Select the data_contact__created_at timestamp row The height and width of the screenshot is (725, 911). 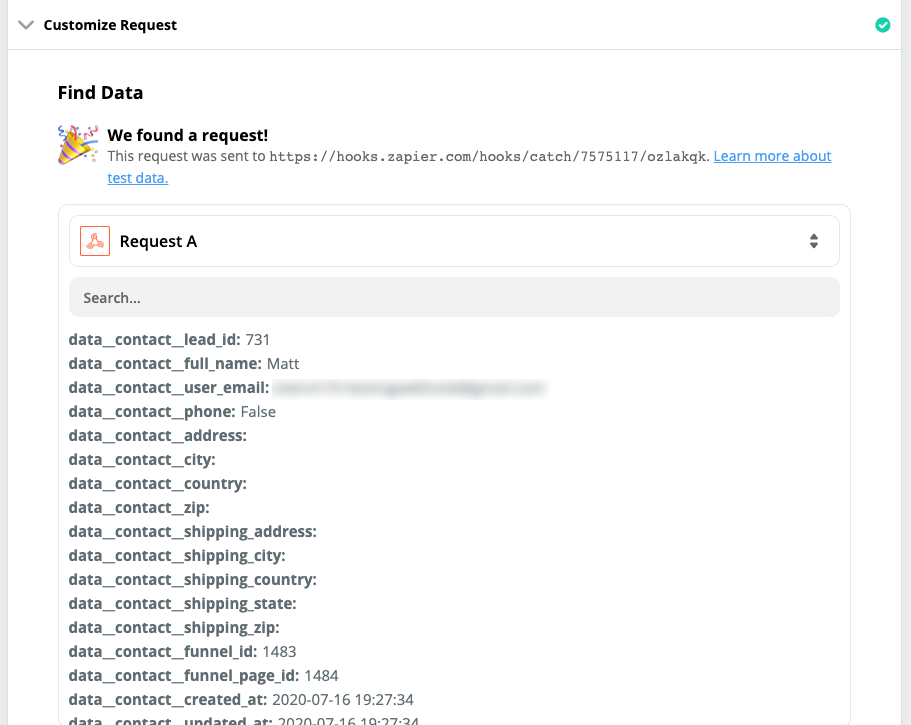pyautogui.click(x=241, y=700)
